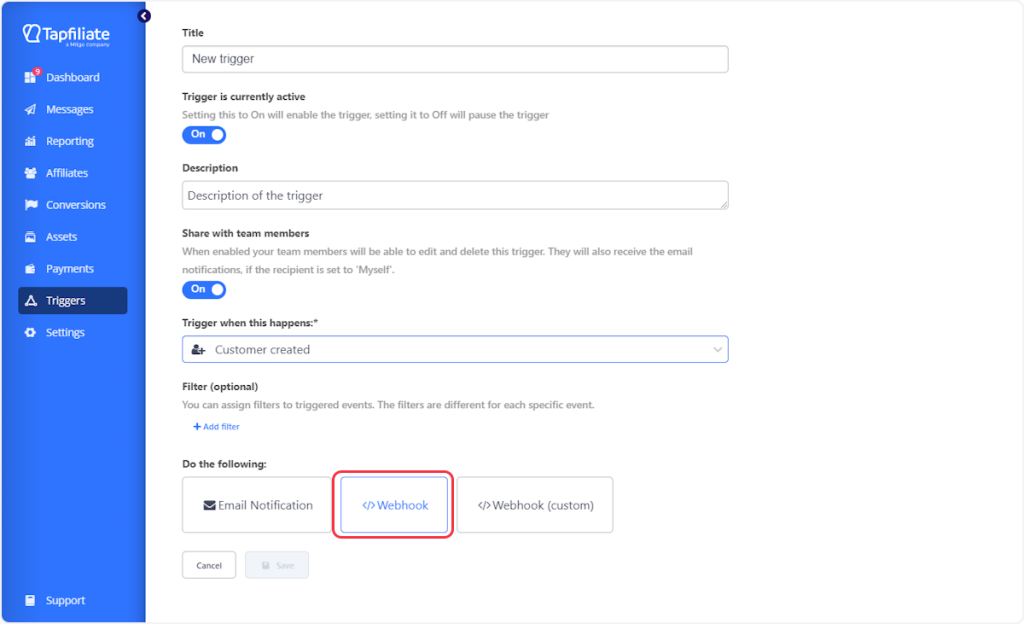Click the Messages paper plane icon
Image resolution: width=1024 pixels, height=624 pixels.
point(30,109)
